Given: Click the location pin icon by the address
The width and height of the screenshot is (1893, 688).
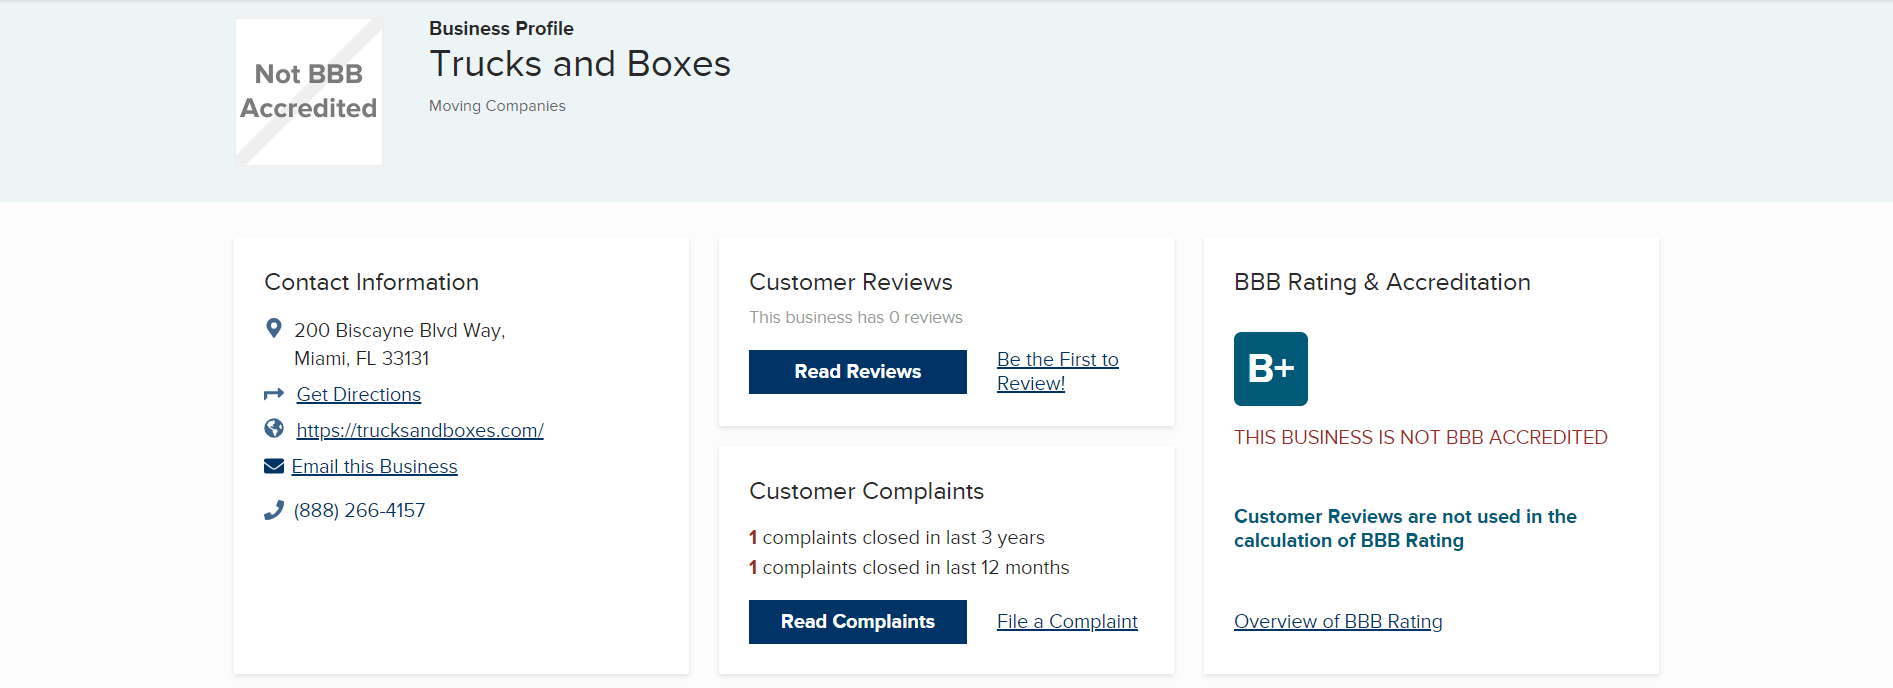Looking at the screenshot, I should pos(273,328).
